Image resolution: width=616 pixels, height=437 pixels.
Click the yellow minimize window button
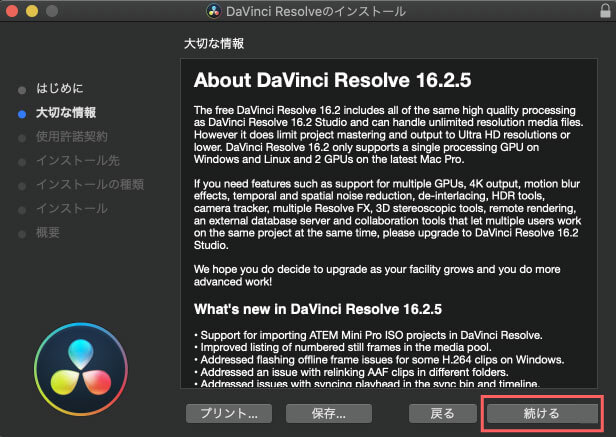click(32, 11)
